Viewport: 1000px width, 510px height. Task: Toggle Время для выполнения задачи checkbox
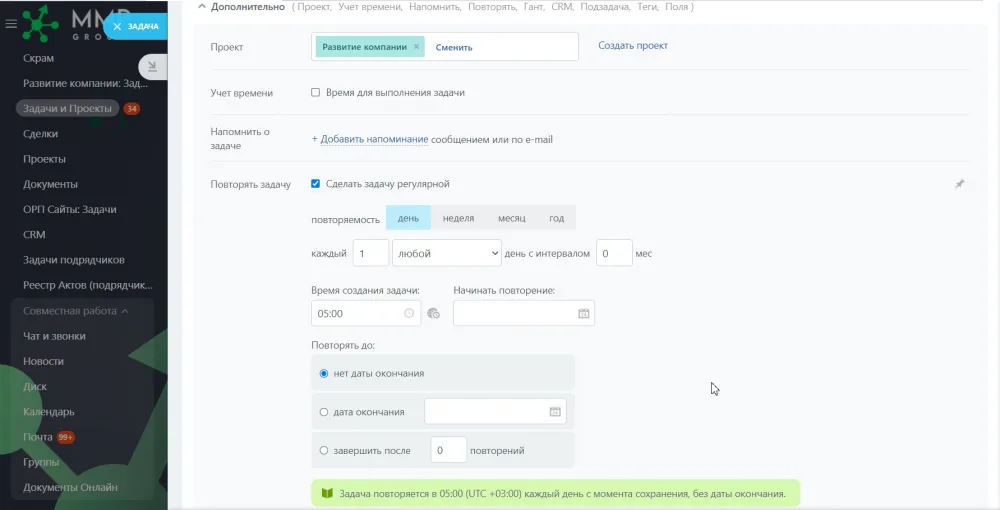(315, 92)
